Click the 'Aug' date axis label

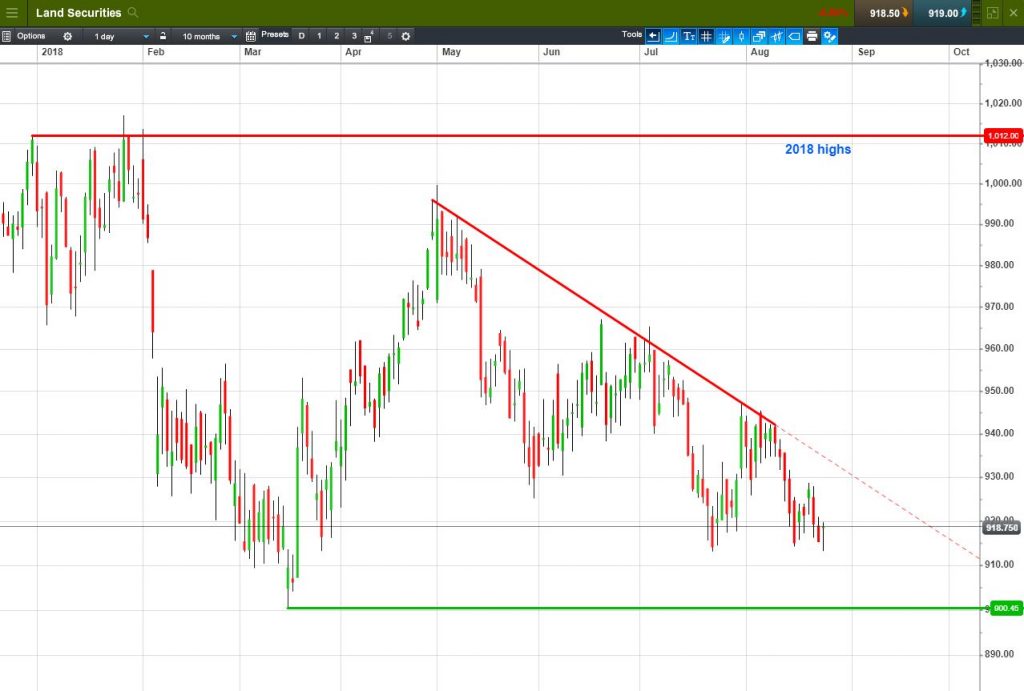pos(760,52)
